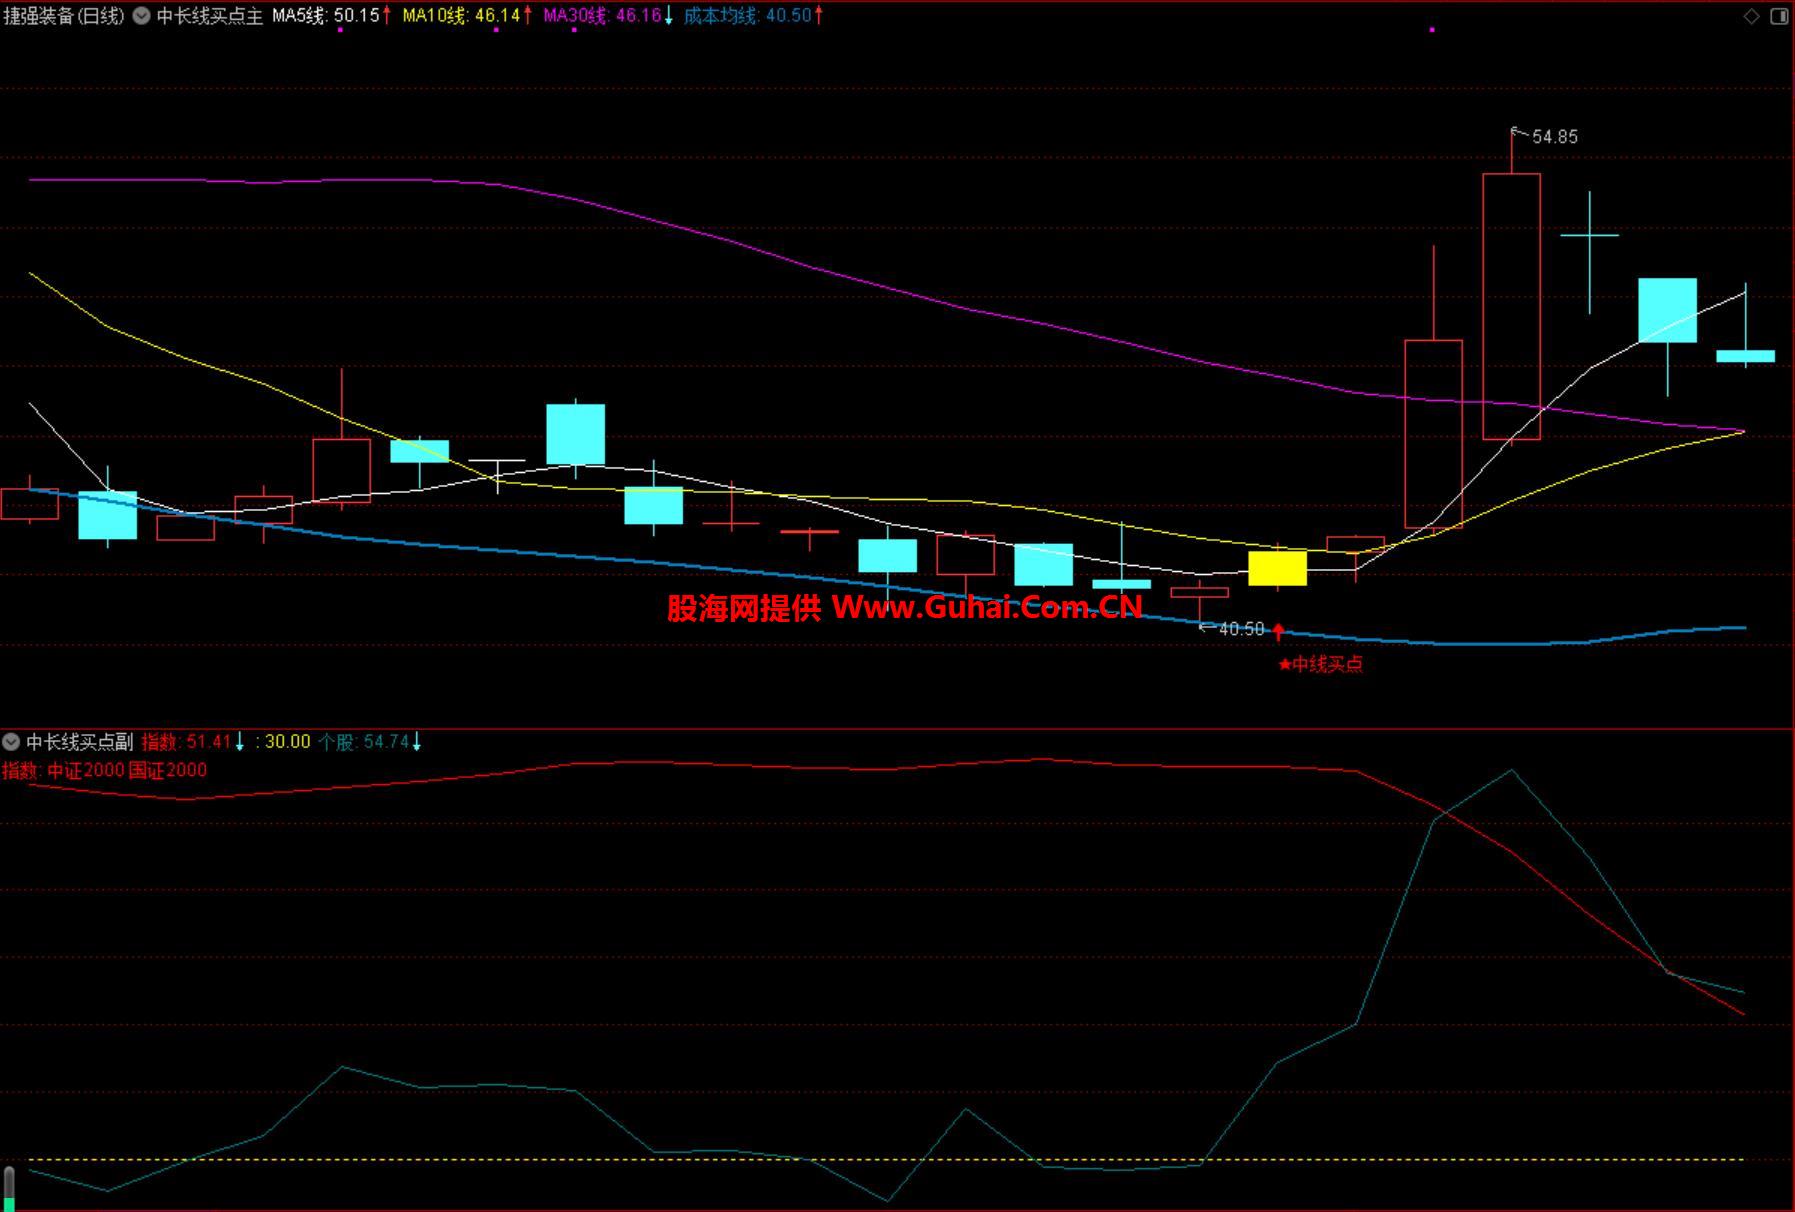The image size is (1795, 1212).
Task: Click the 捷强装备(日线) stock title
Action: tap(64, 16)
